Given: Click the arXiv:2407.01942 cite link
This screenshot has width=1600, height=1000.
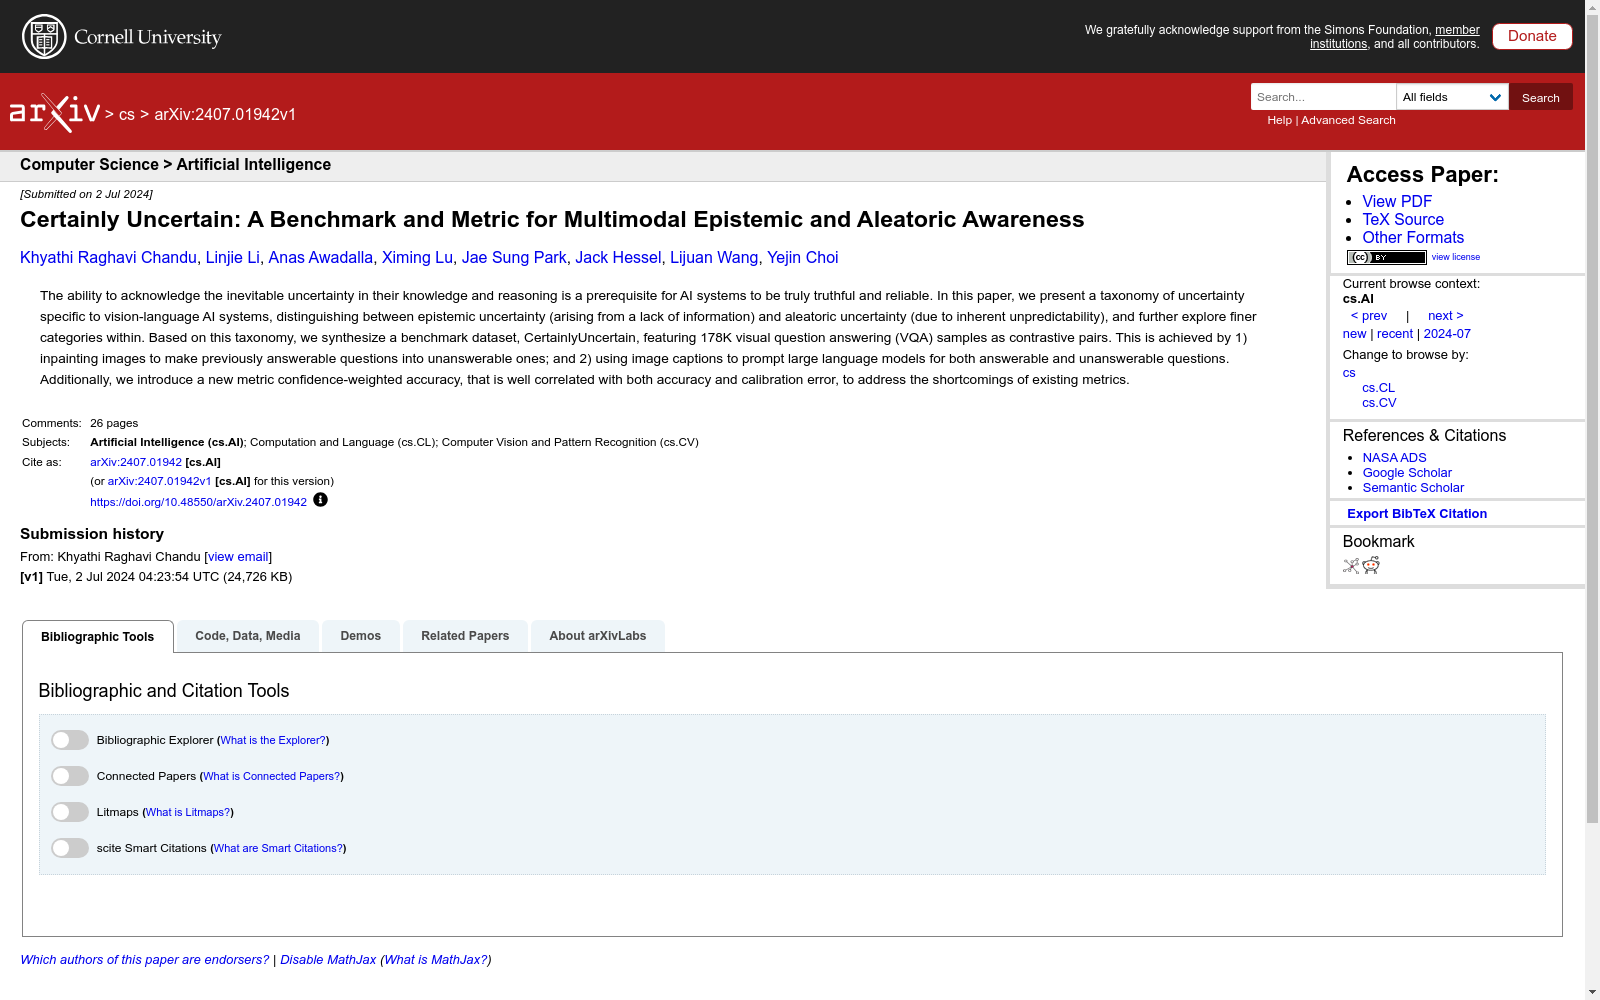Looking at the screenshot, I should pos(136,462).
